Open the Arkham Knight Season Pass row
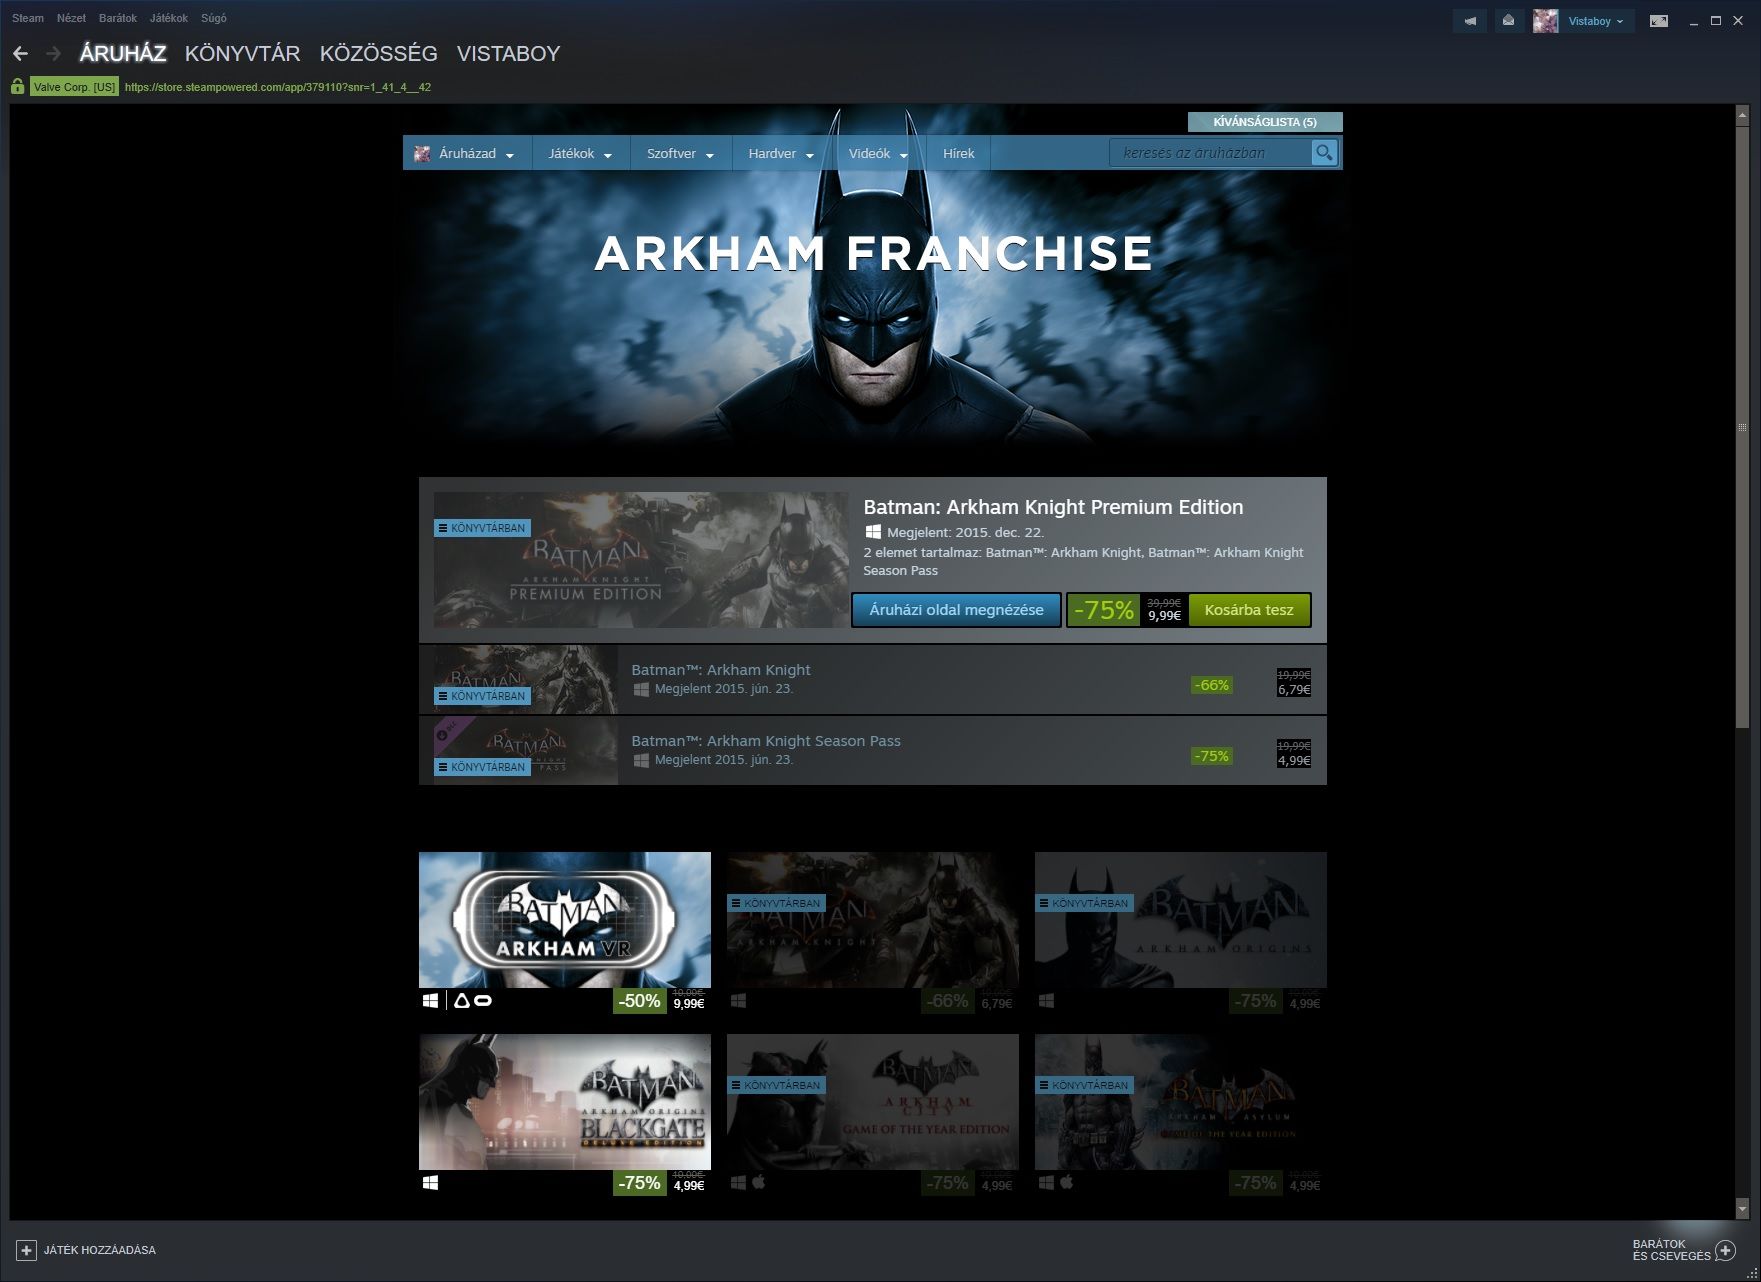Image resolution: width=1761 pixels, height=1282 pixels. tap(872, 750)
